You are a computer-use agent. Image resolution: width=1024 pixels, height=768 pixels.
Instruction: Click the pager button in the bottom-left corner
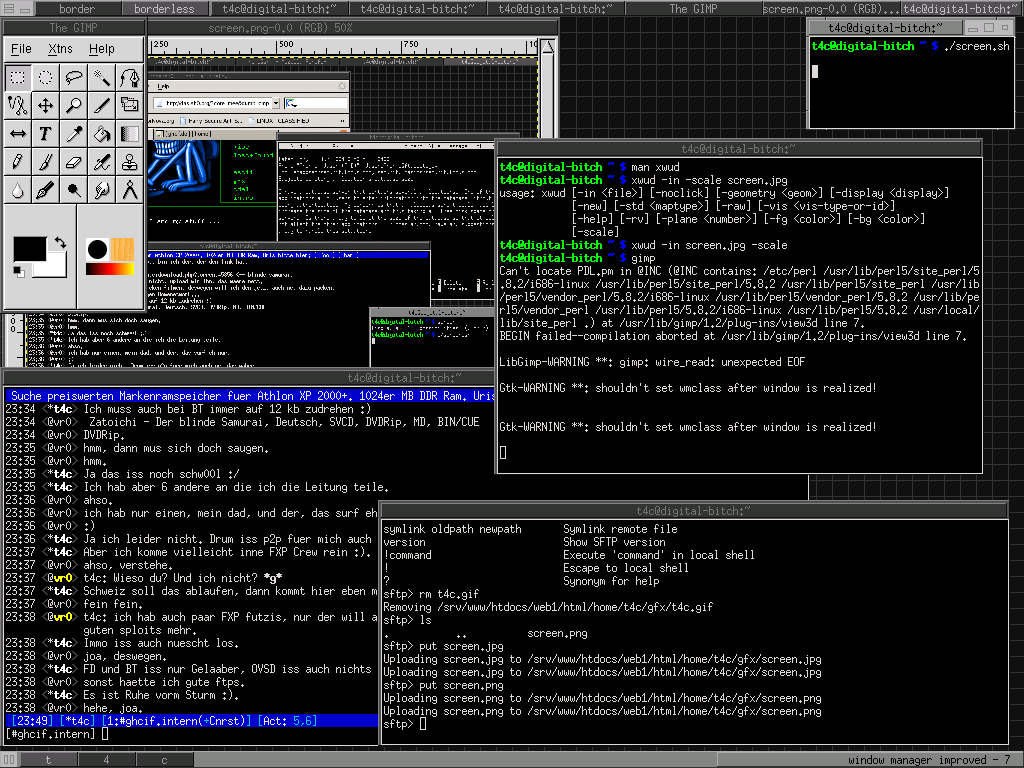9,760
